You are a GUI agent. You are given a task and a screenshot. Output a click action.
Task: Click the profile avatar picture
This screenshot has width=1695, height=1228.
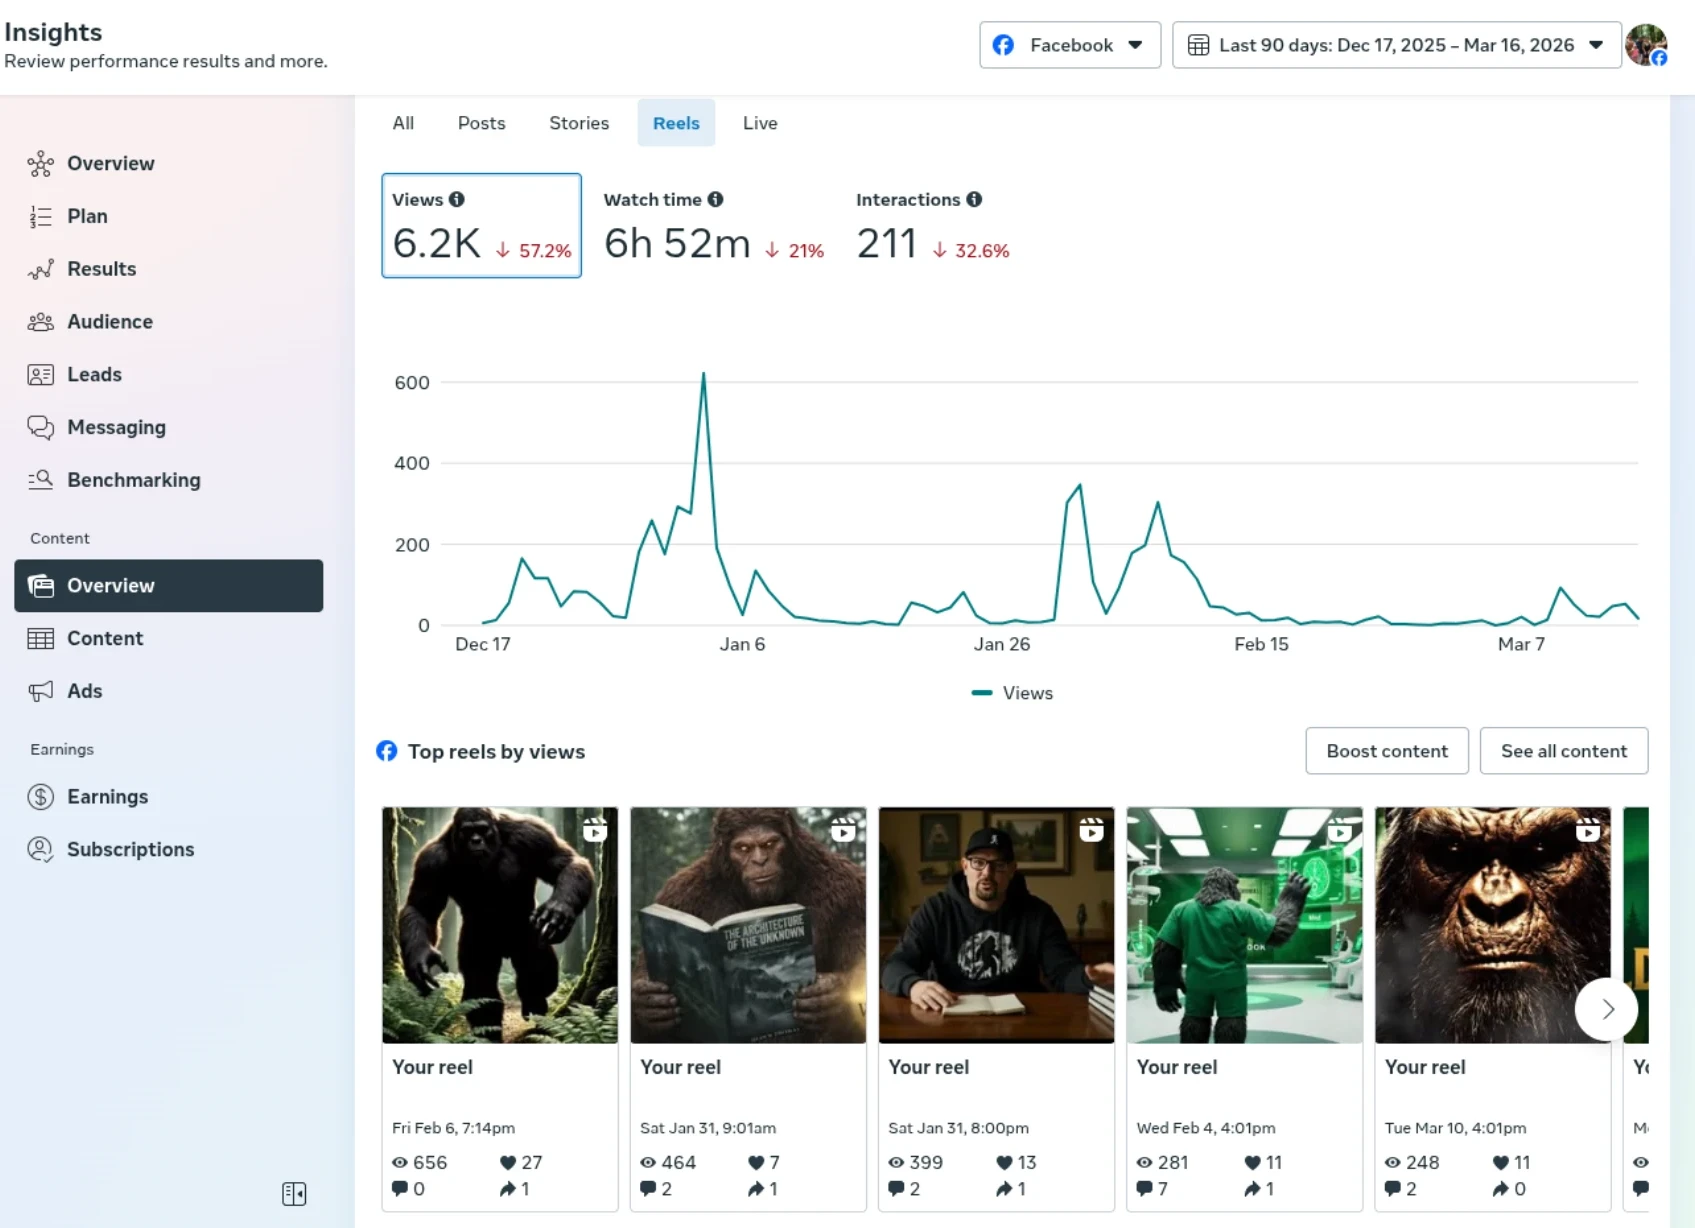(x=1645, y=45)
